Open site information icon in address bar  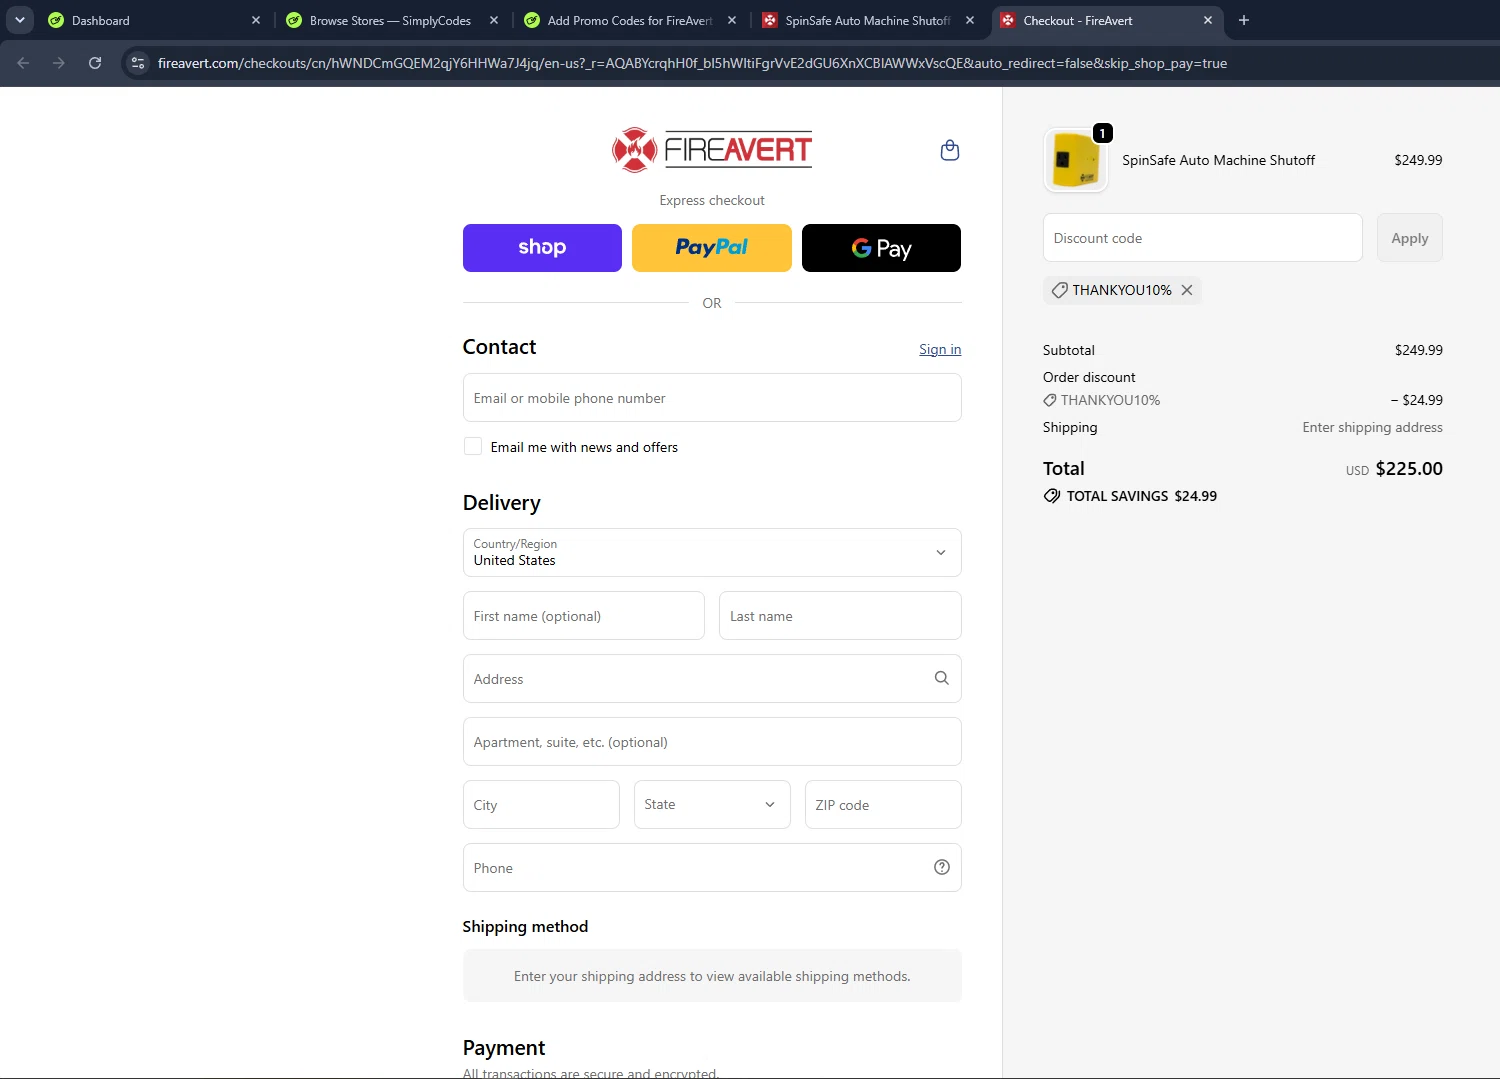click(x=138, y=63)
